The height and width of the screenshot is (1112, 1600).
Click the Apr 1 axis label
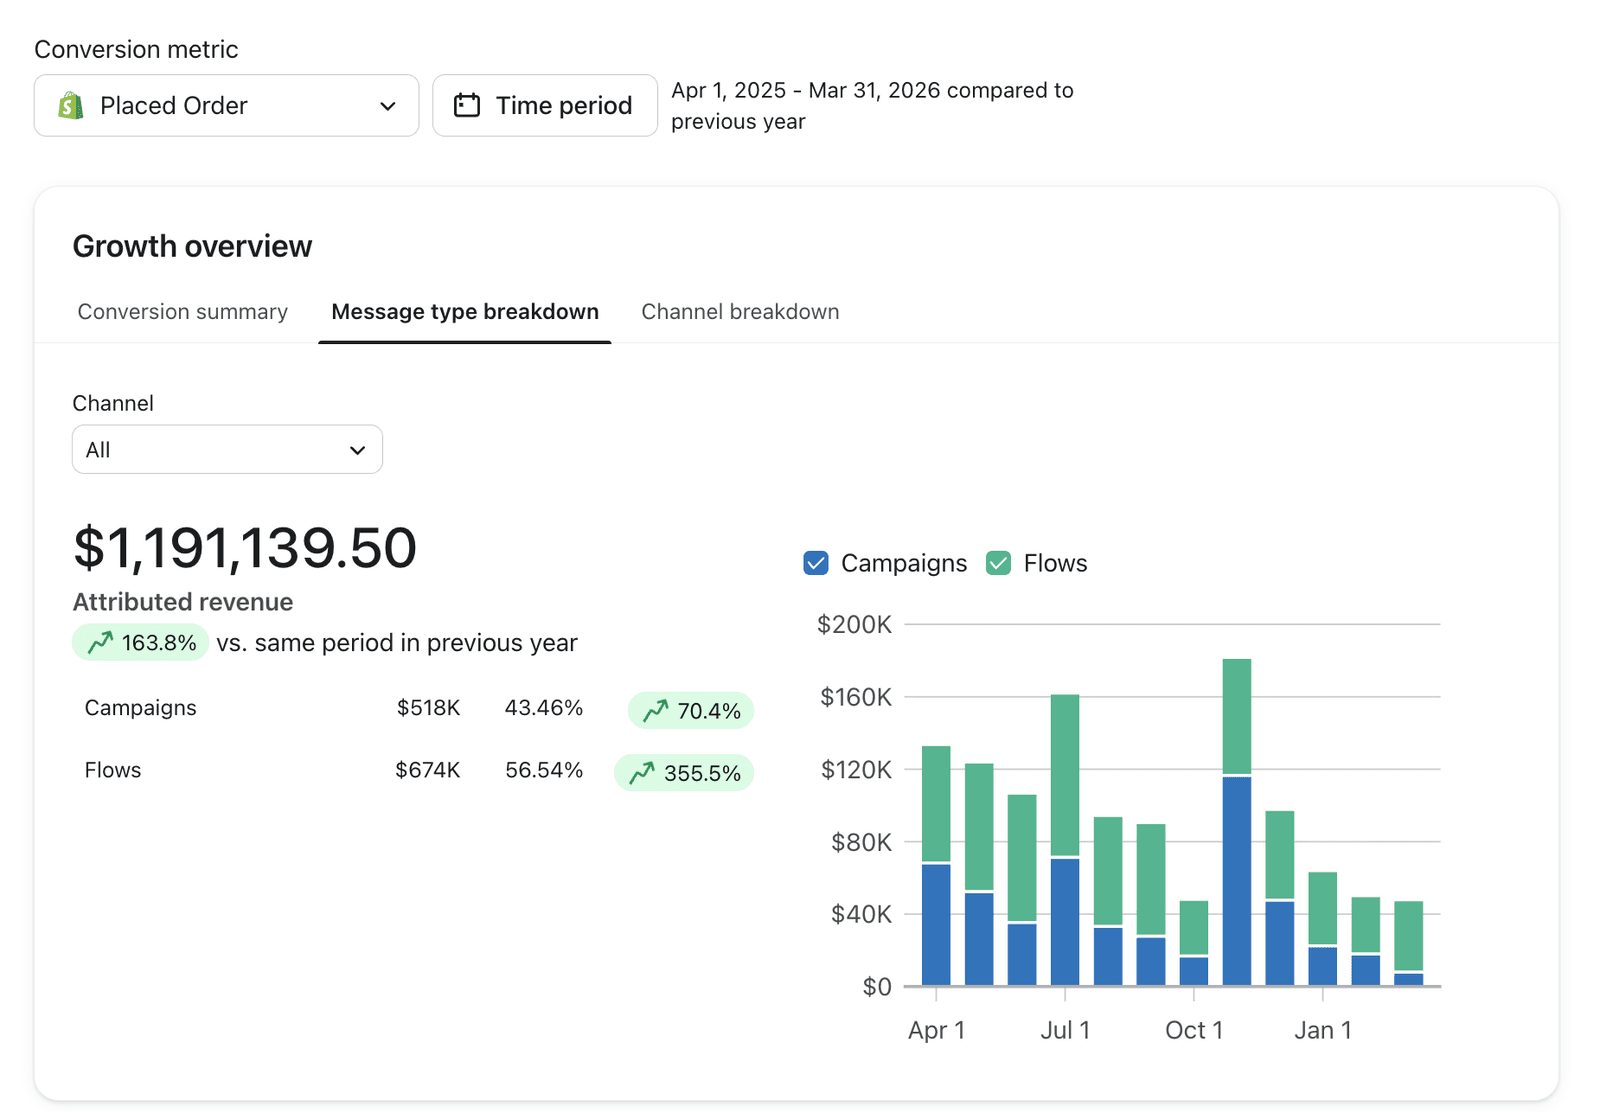coord(937,1030)
